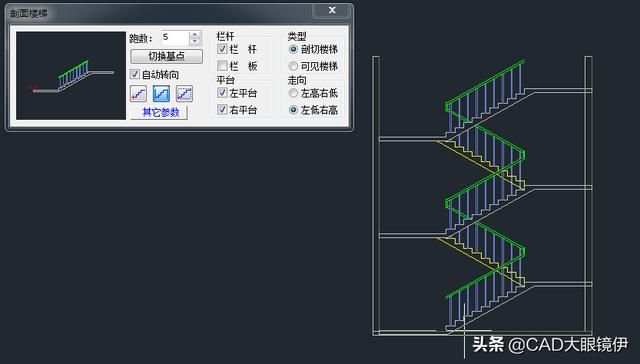This screenshot has width=640, height=364.
Task: Select the highlighted middle stair style icon
Action: click(x=161, y=94)
